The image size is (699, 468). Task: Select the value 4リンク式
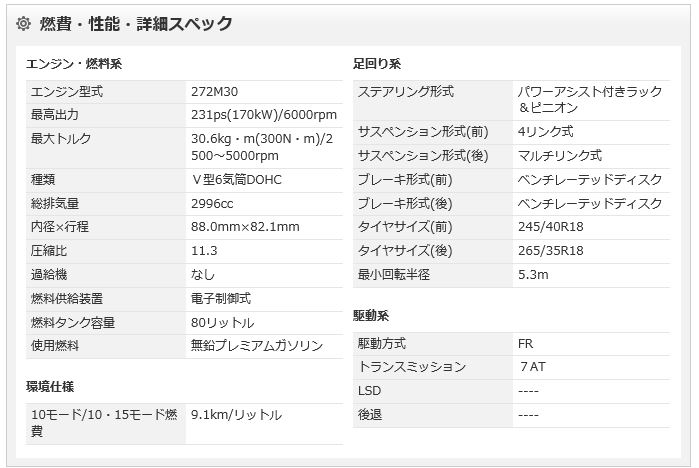pos(546,132)
